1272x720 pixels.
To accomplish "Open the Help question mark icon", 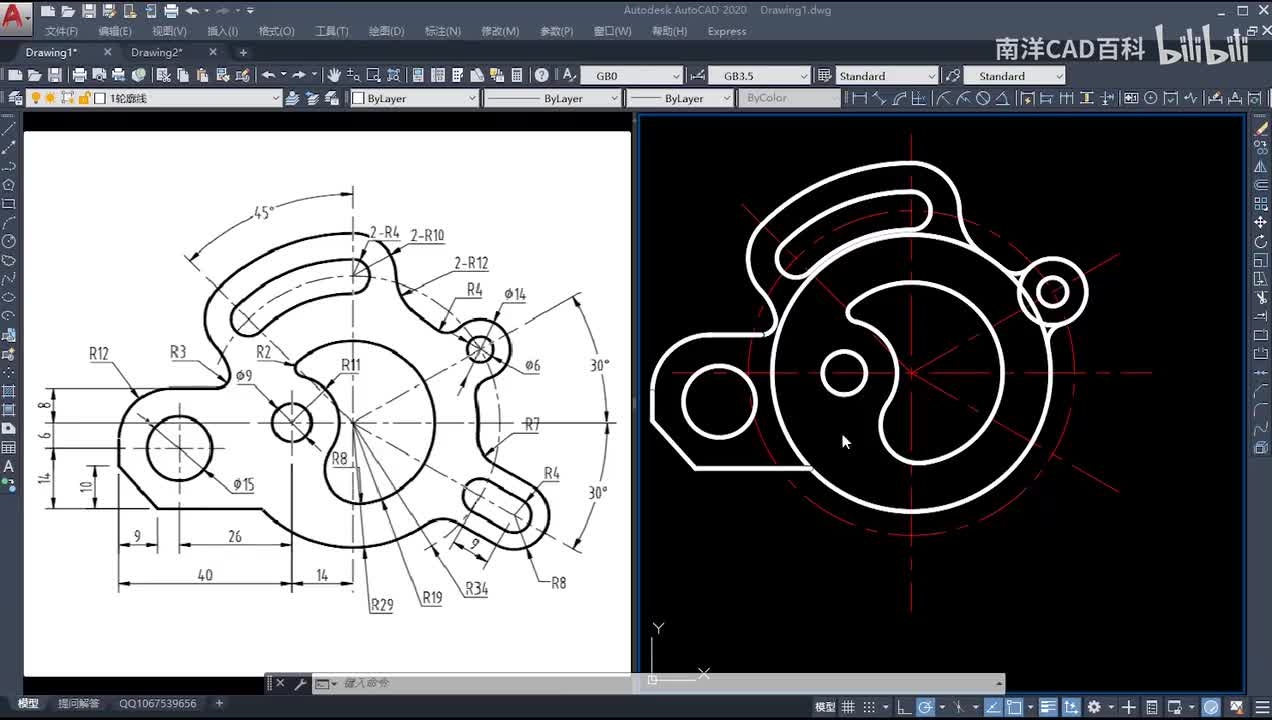I will click(541, 75).
